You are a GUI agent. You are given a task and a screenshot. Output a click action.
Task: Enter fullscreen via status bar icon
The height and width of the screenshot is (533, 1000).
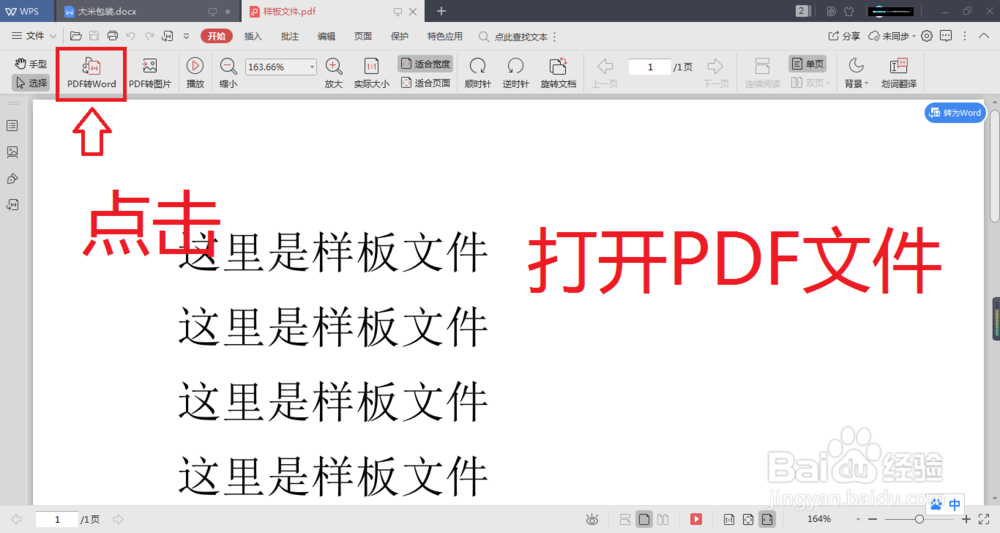(984, 519)
